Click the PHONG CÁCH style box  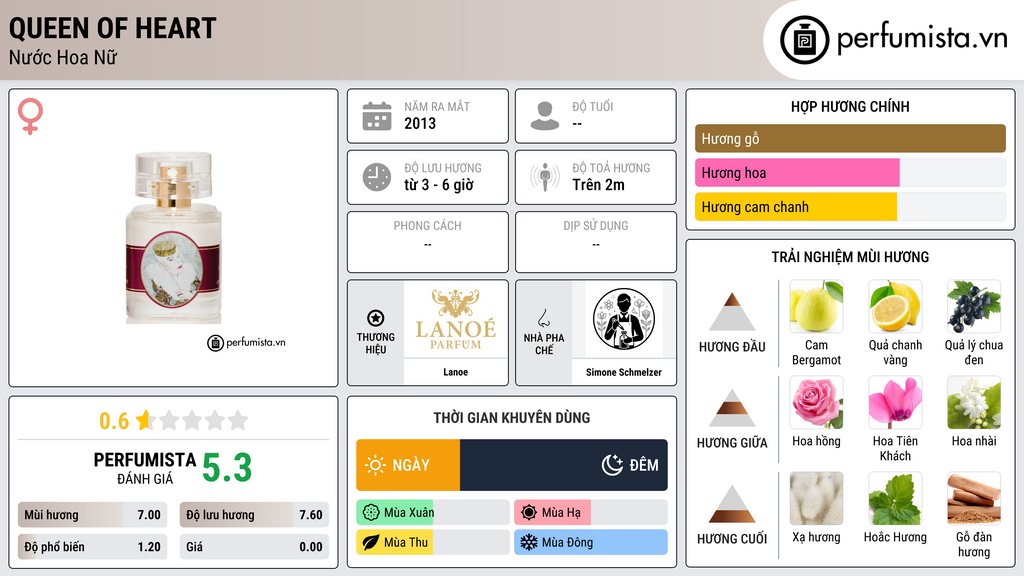[x=428, y=242]
